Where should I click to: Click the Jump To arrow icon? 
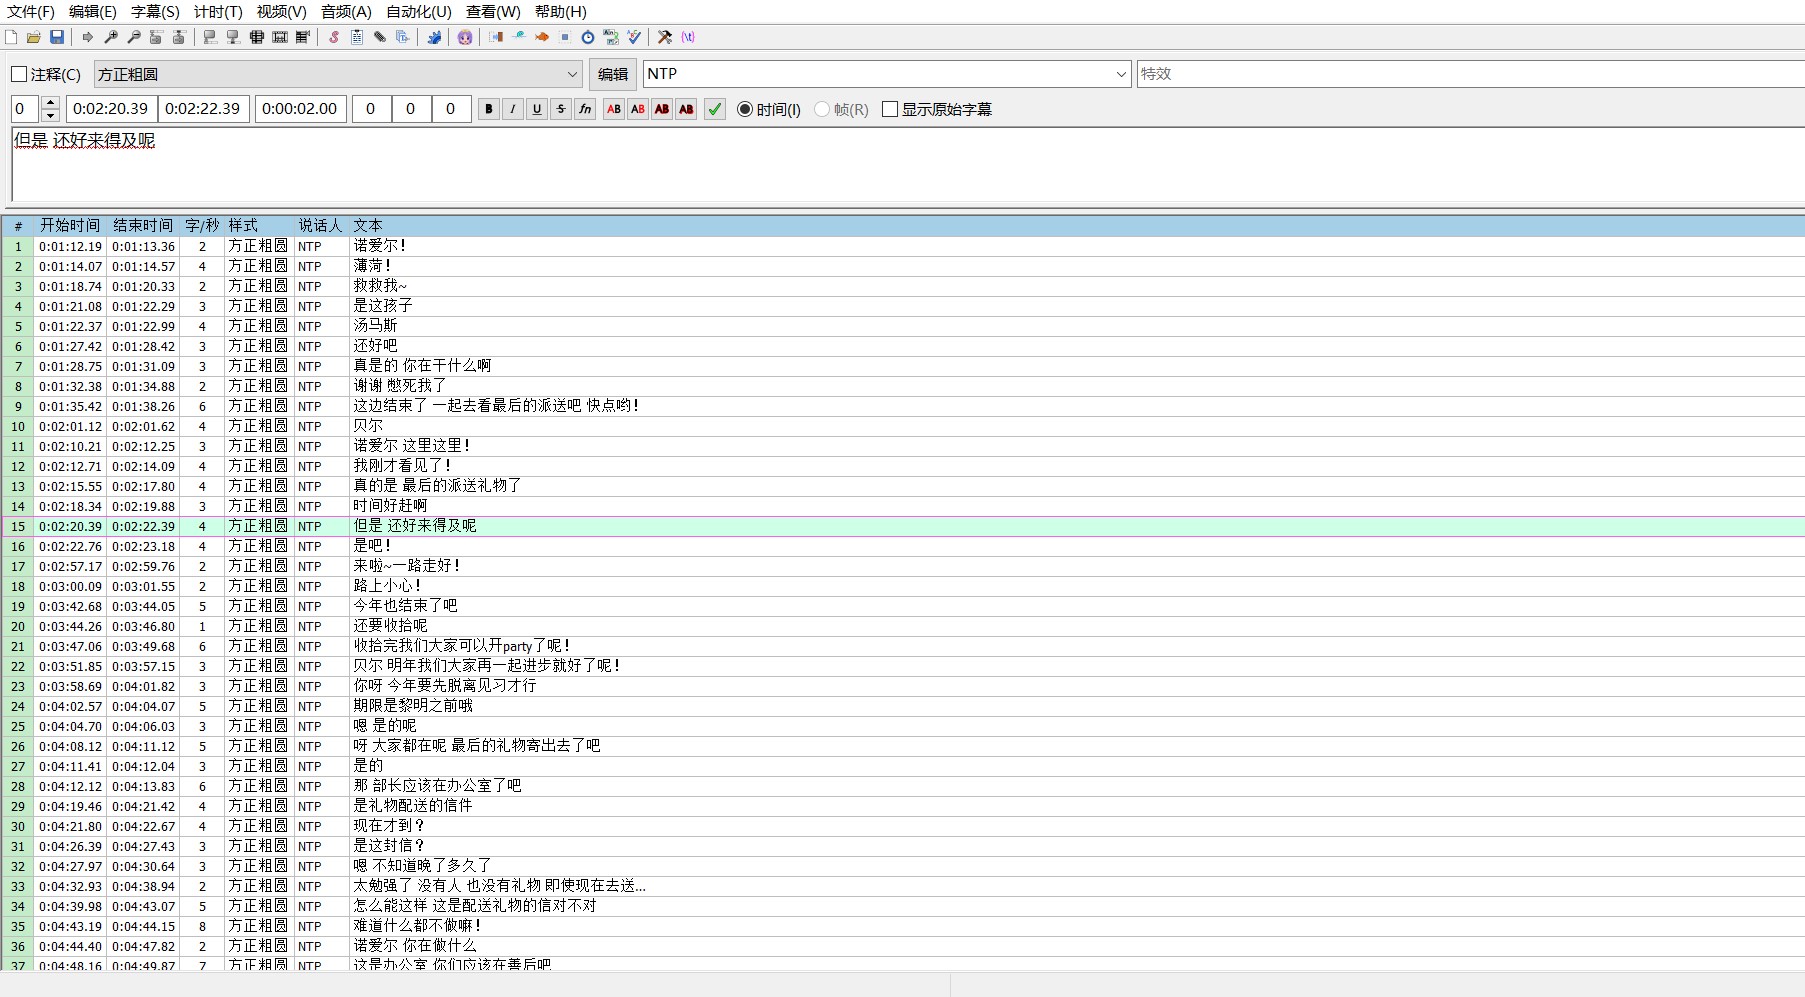pyautogui.click(x=88, y=37)
